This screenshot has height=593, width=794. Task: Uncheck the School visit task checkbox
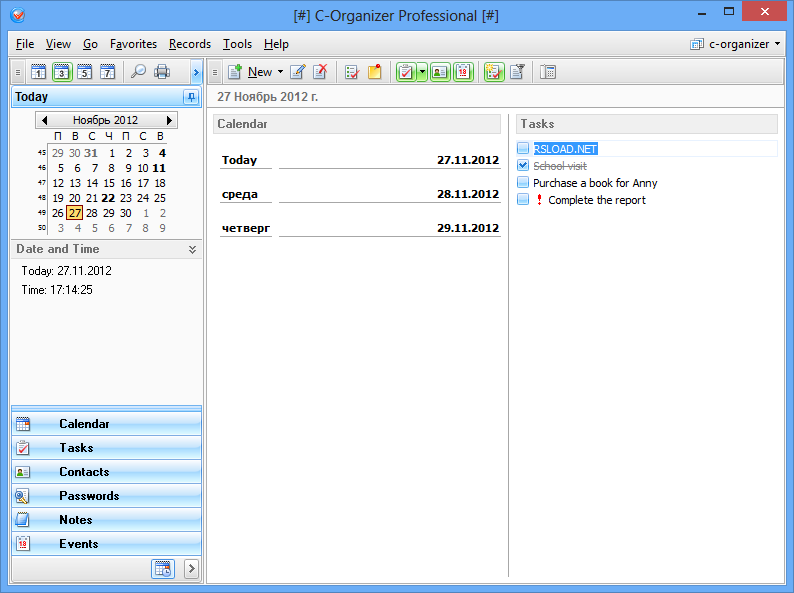[523, 166]
